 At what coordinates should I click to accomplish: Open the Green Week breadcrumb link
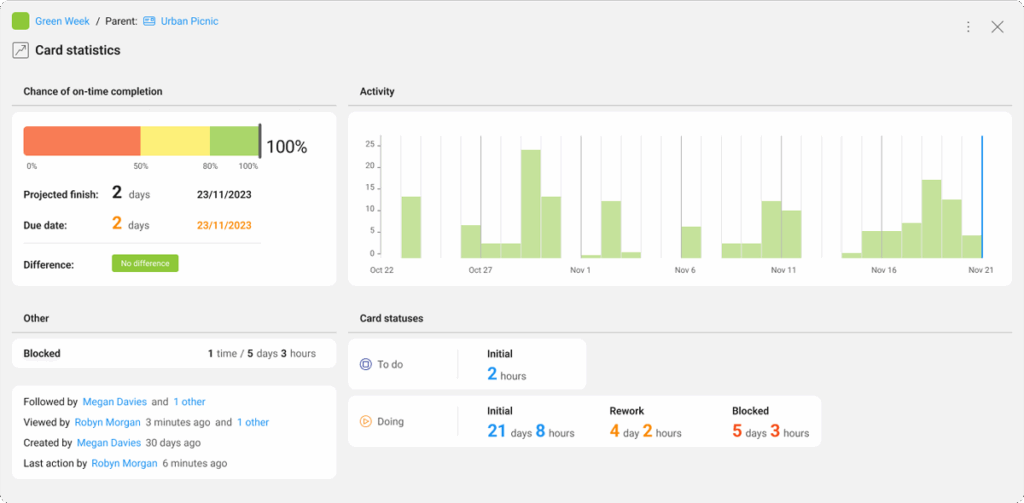(62, 21)
